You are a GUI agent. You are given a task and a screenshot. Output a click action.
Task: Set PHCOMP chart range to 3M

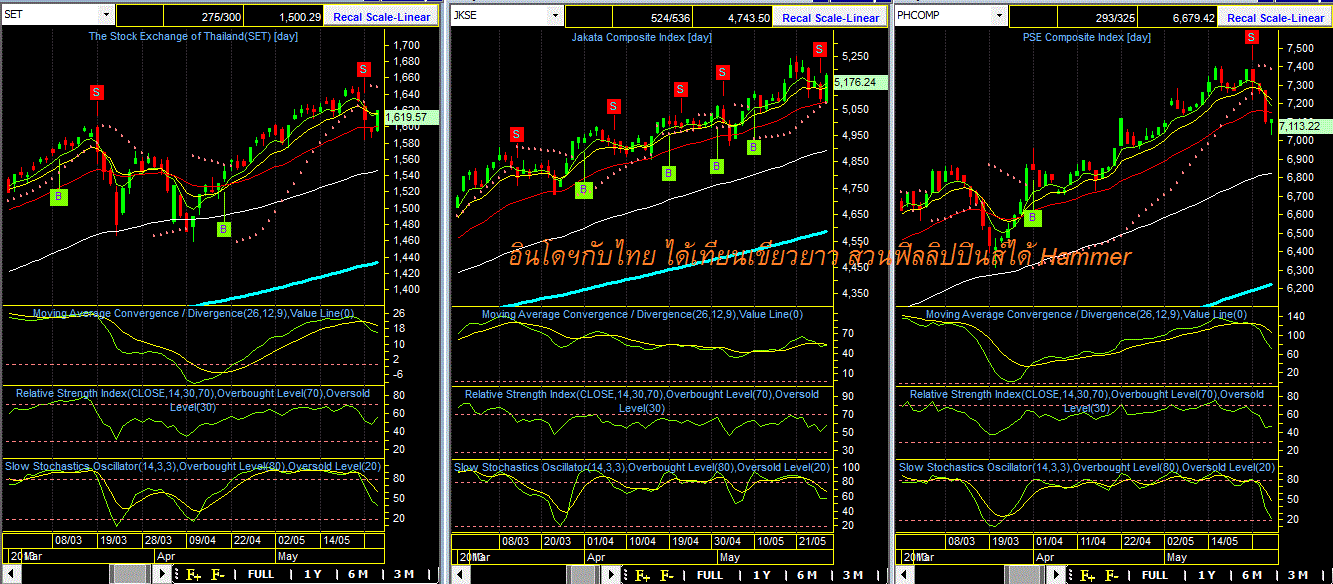click(x=1298, y=575)
